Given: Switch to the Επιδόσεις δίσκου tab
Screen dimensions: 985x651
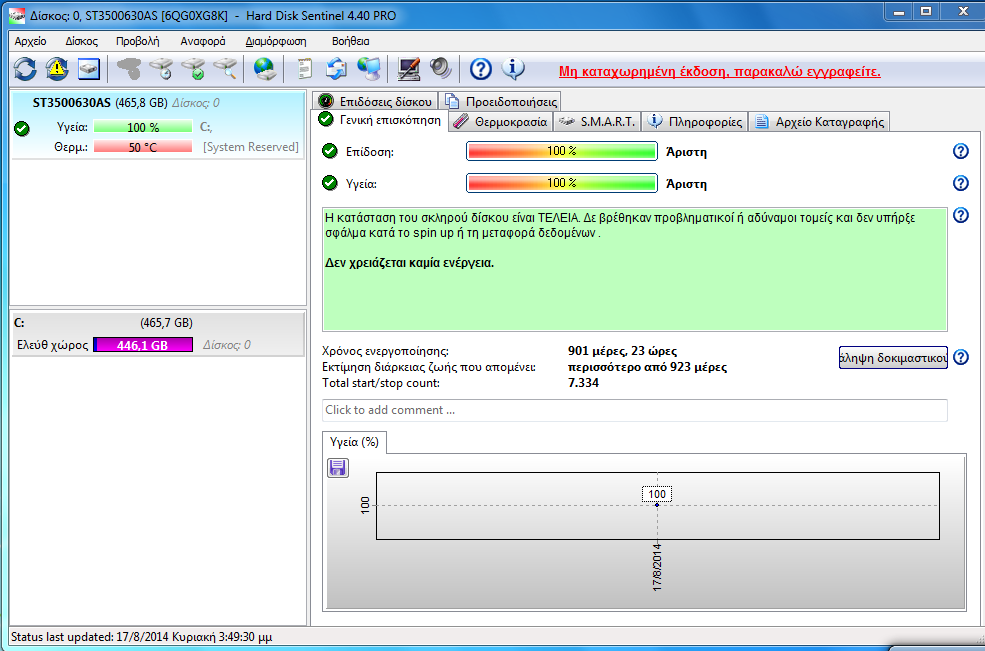Looking at the screenshot, I should 376,101.
